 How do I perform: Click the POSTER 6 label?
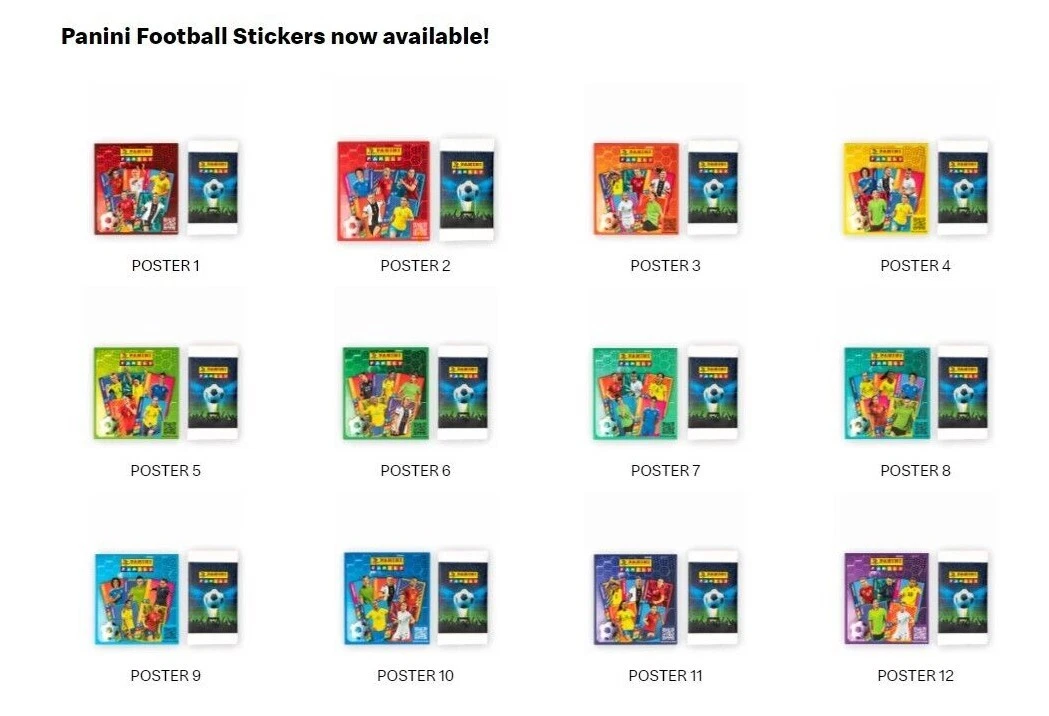415,470
